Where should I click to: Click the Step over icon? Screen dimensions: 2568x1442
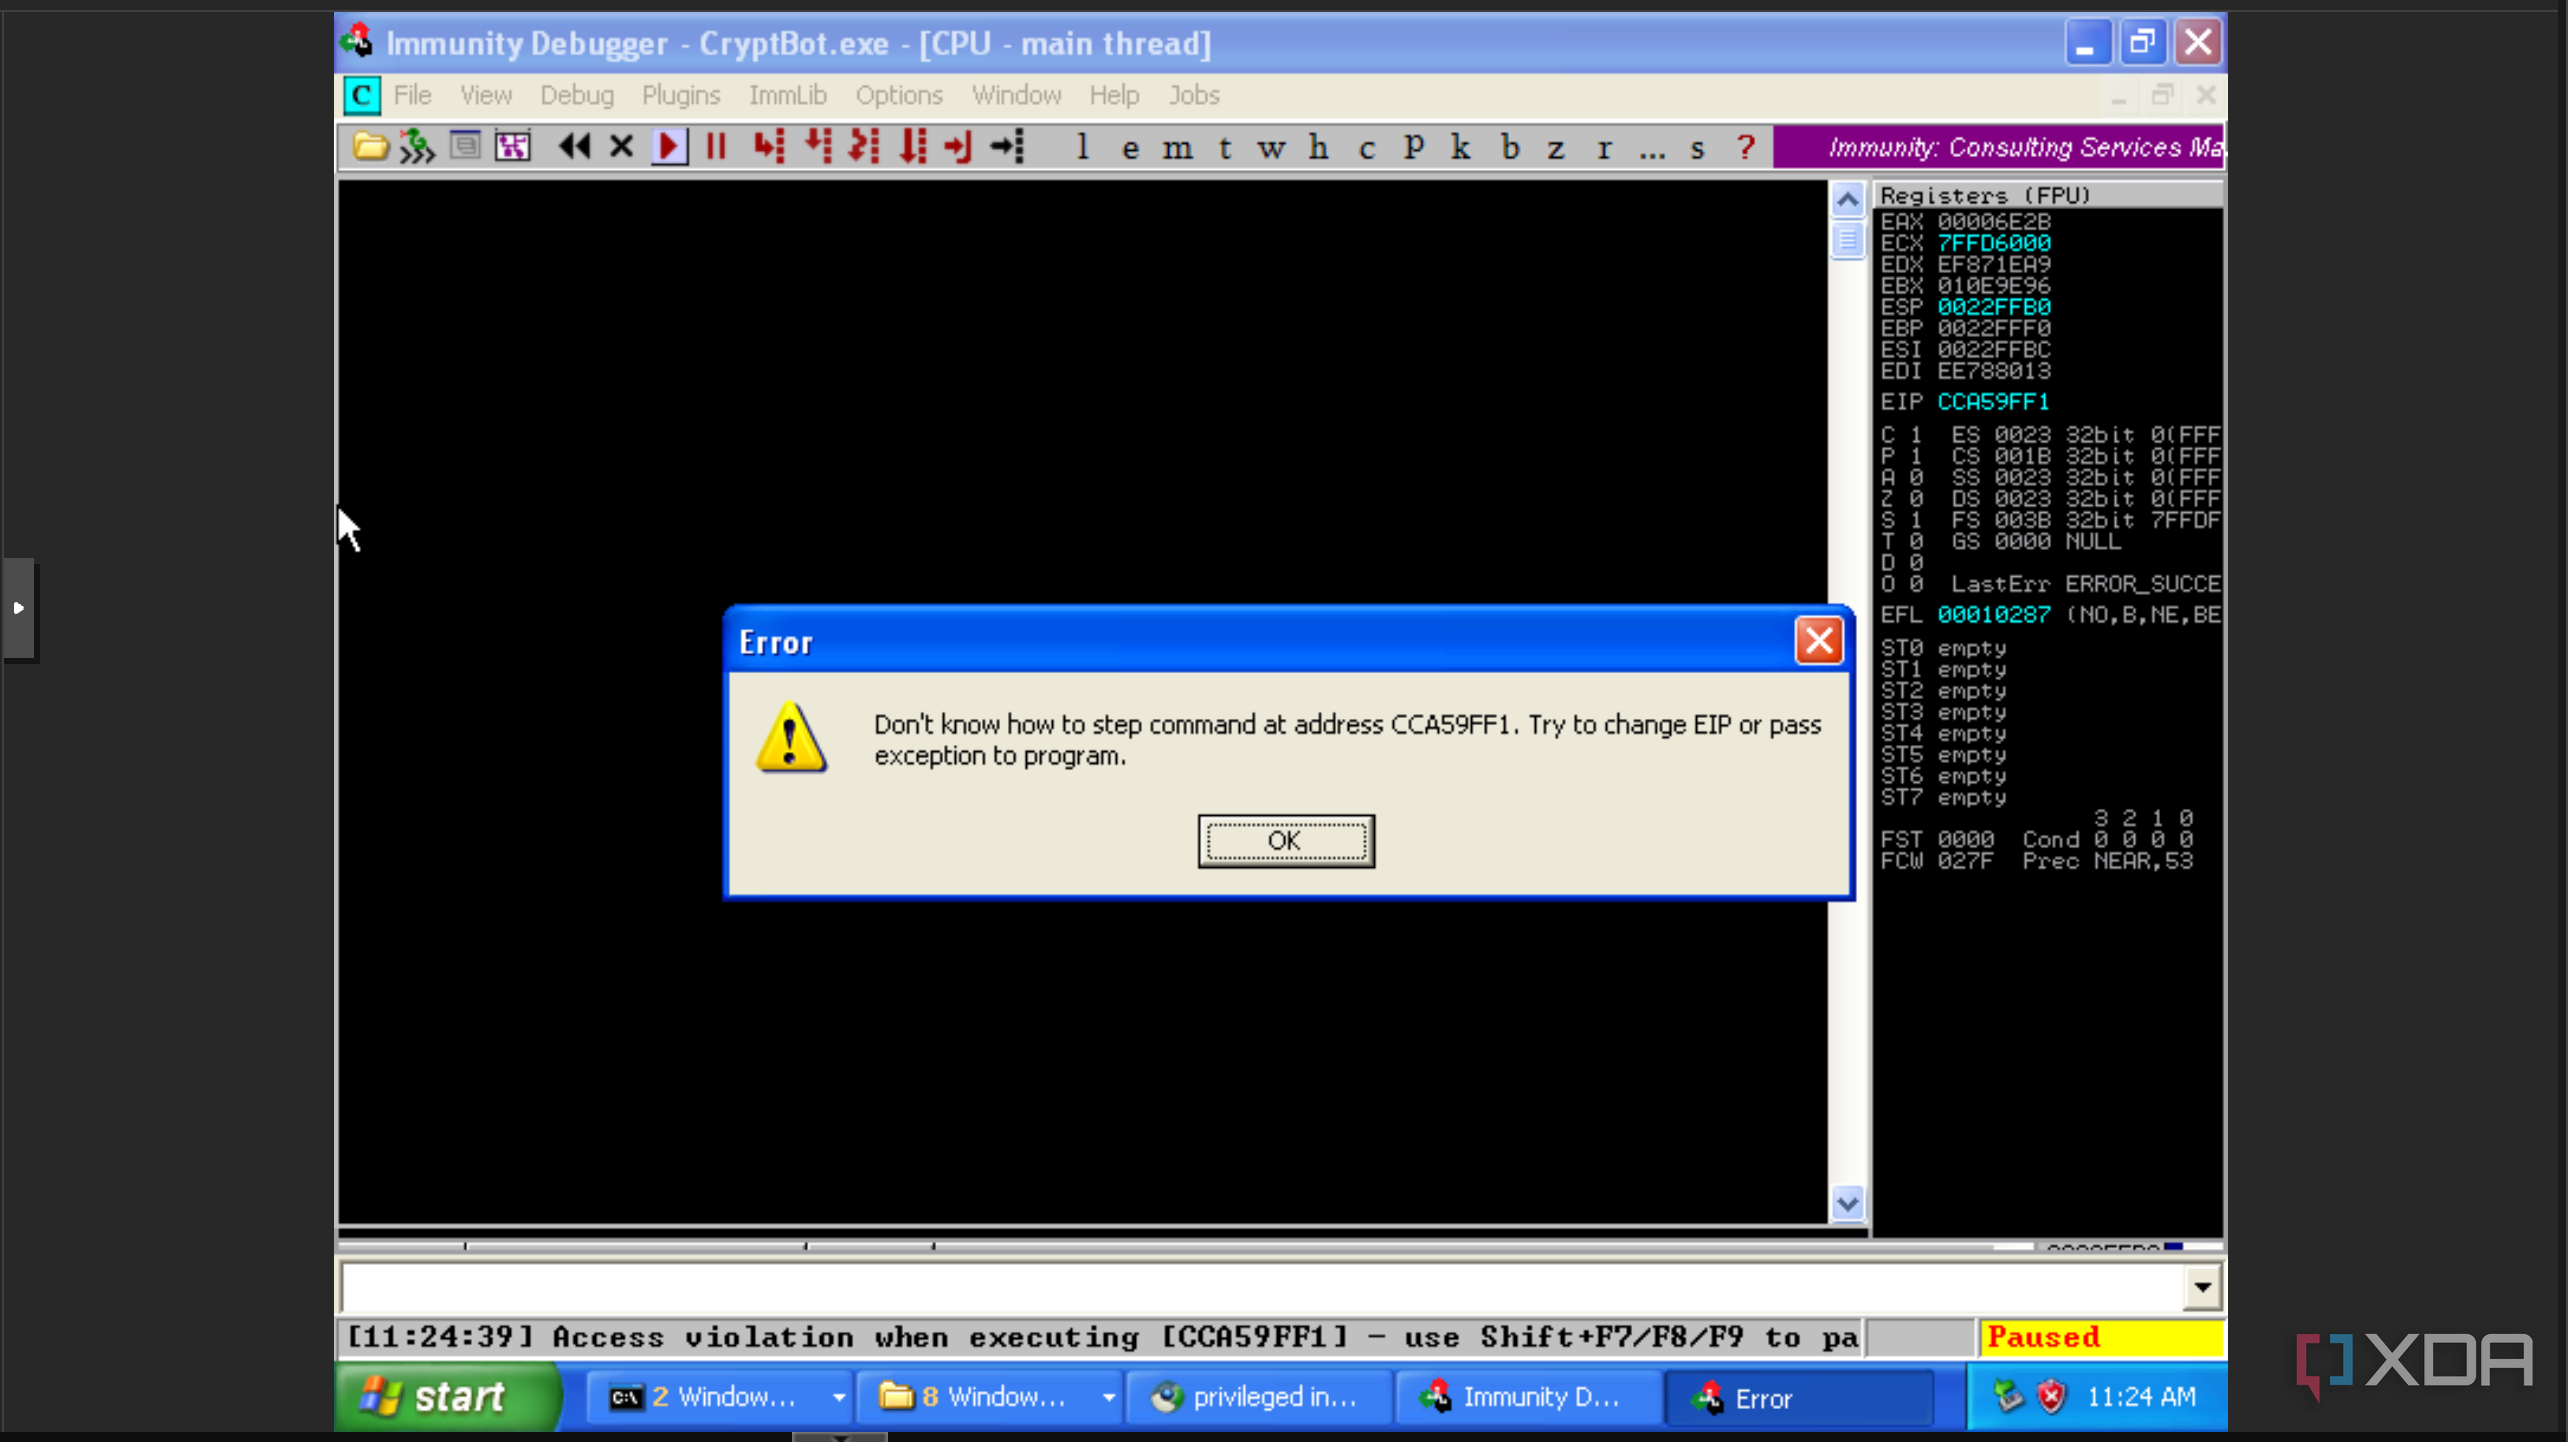pos(817,147)
